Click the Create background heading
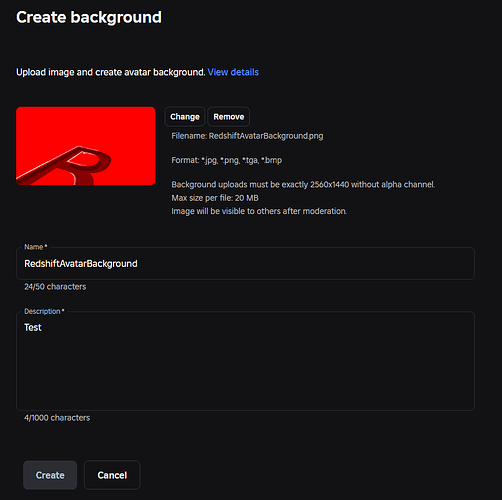The width and height of the screenshot is (502, 500). click(x=89, y=17)
